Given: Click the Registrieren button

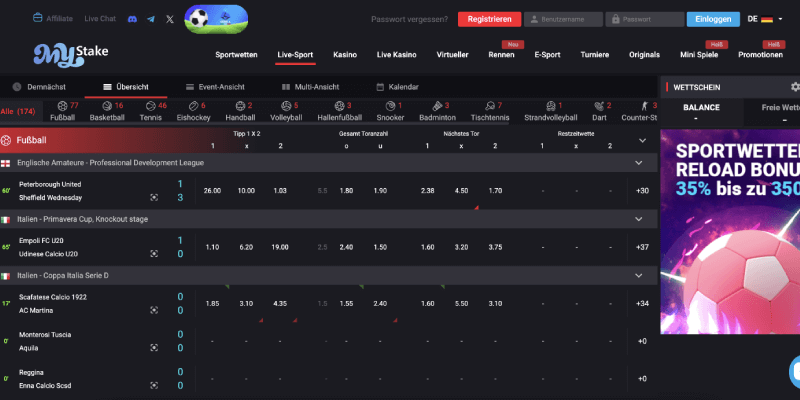Looking at the screenshot, I should pos(489,19).
